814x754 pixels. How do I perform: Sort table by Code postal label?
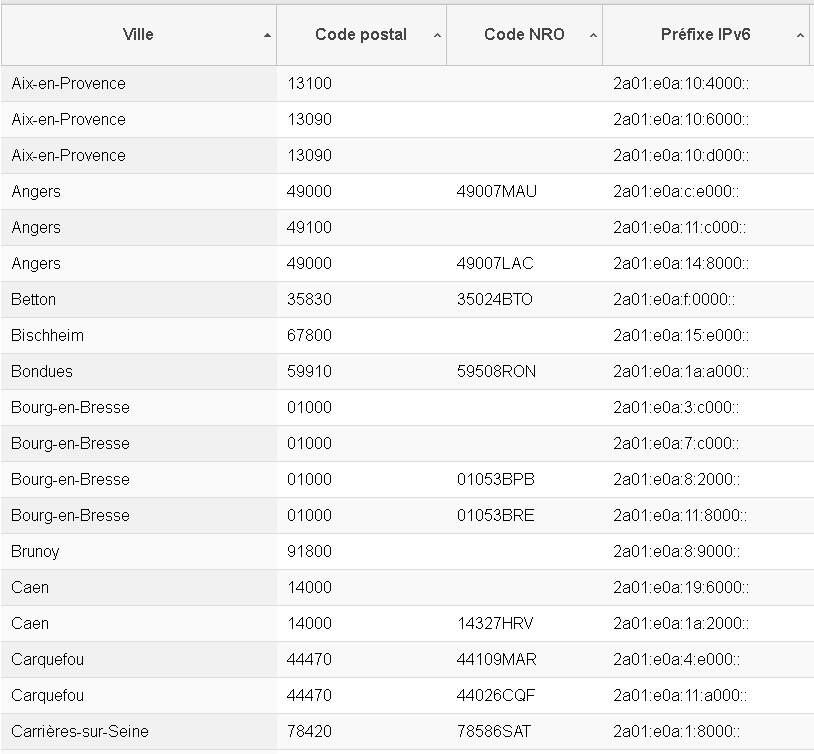click(x=361, y=34)
